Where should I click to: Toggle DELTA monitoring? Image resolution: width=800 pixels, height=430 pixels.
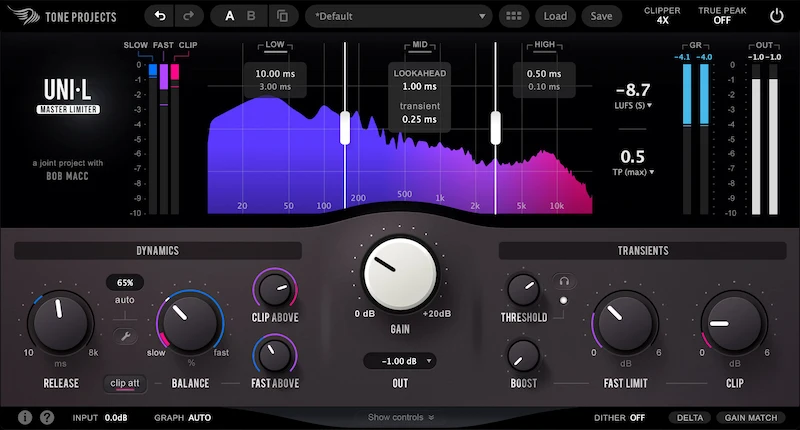point(690,418)
